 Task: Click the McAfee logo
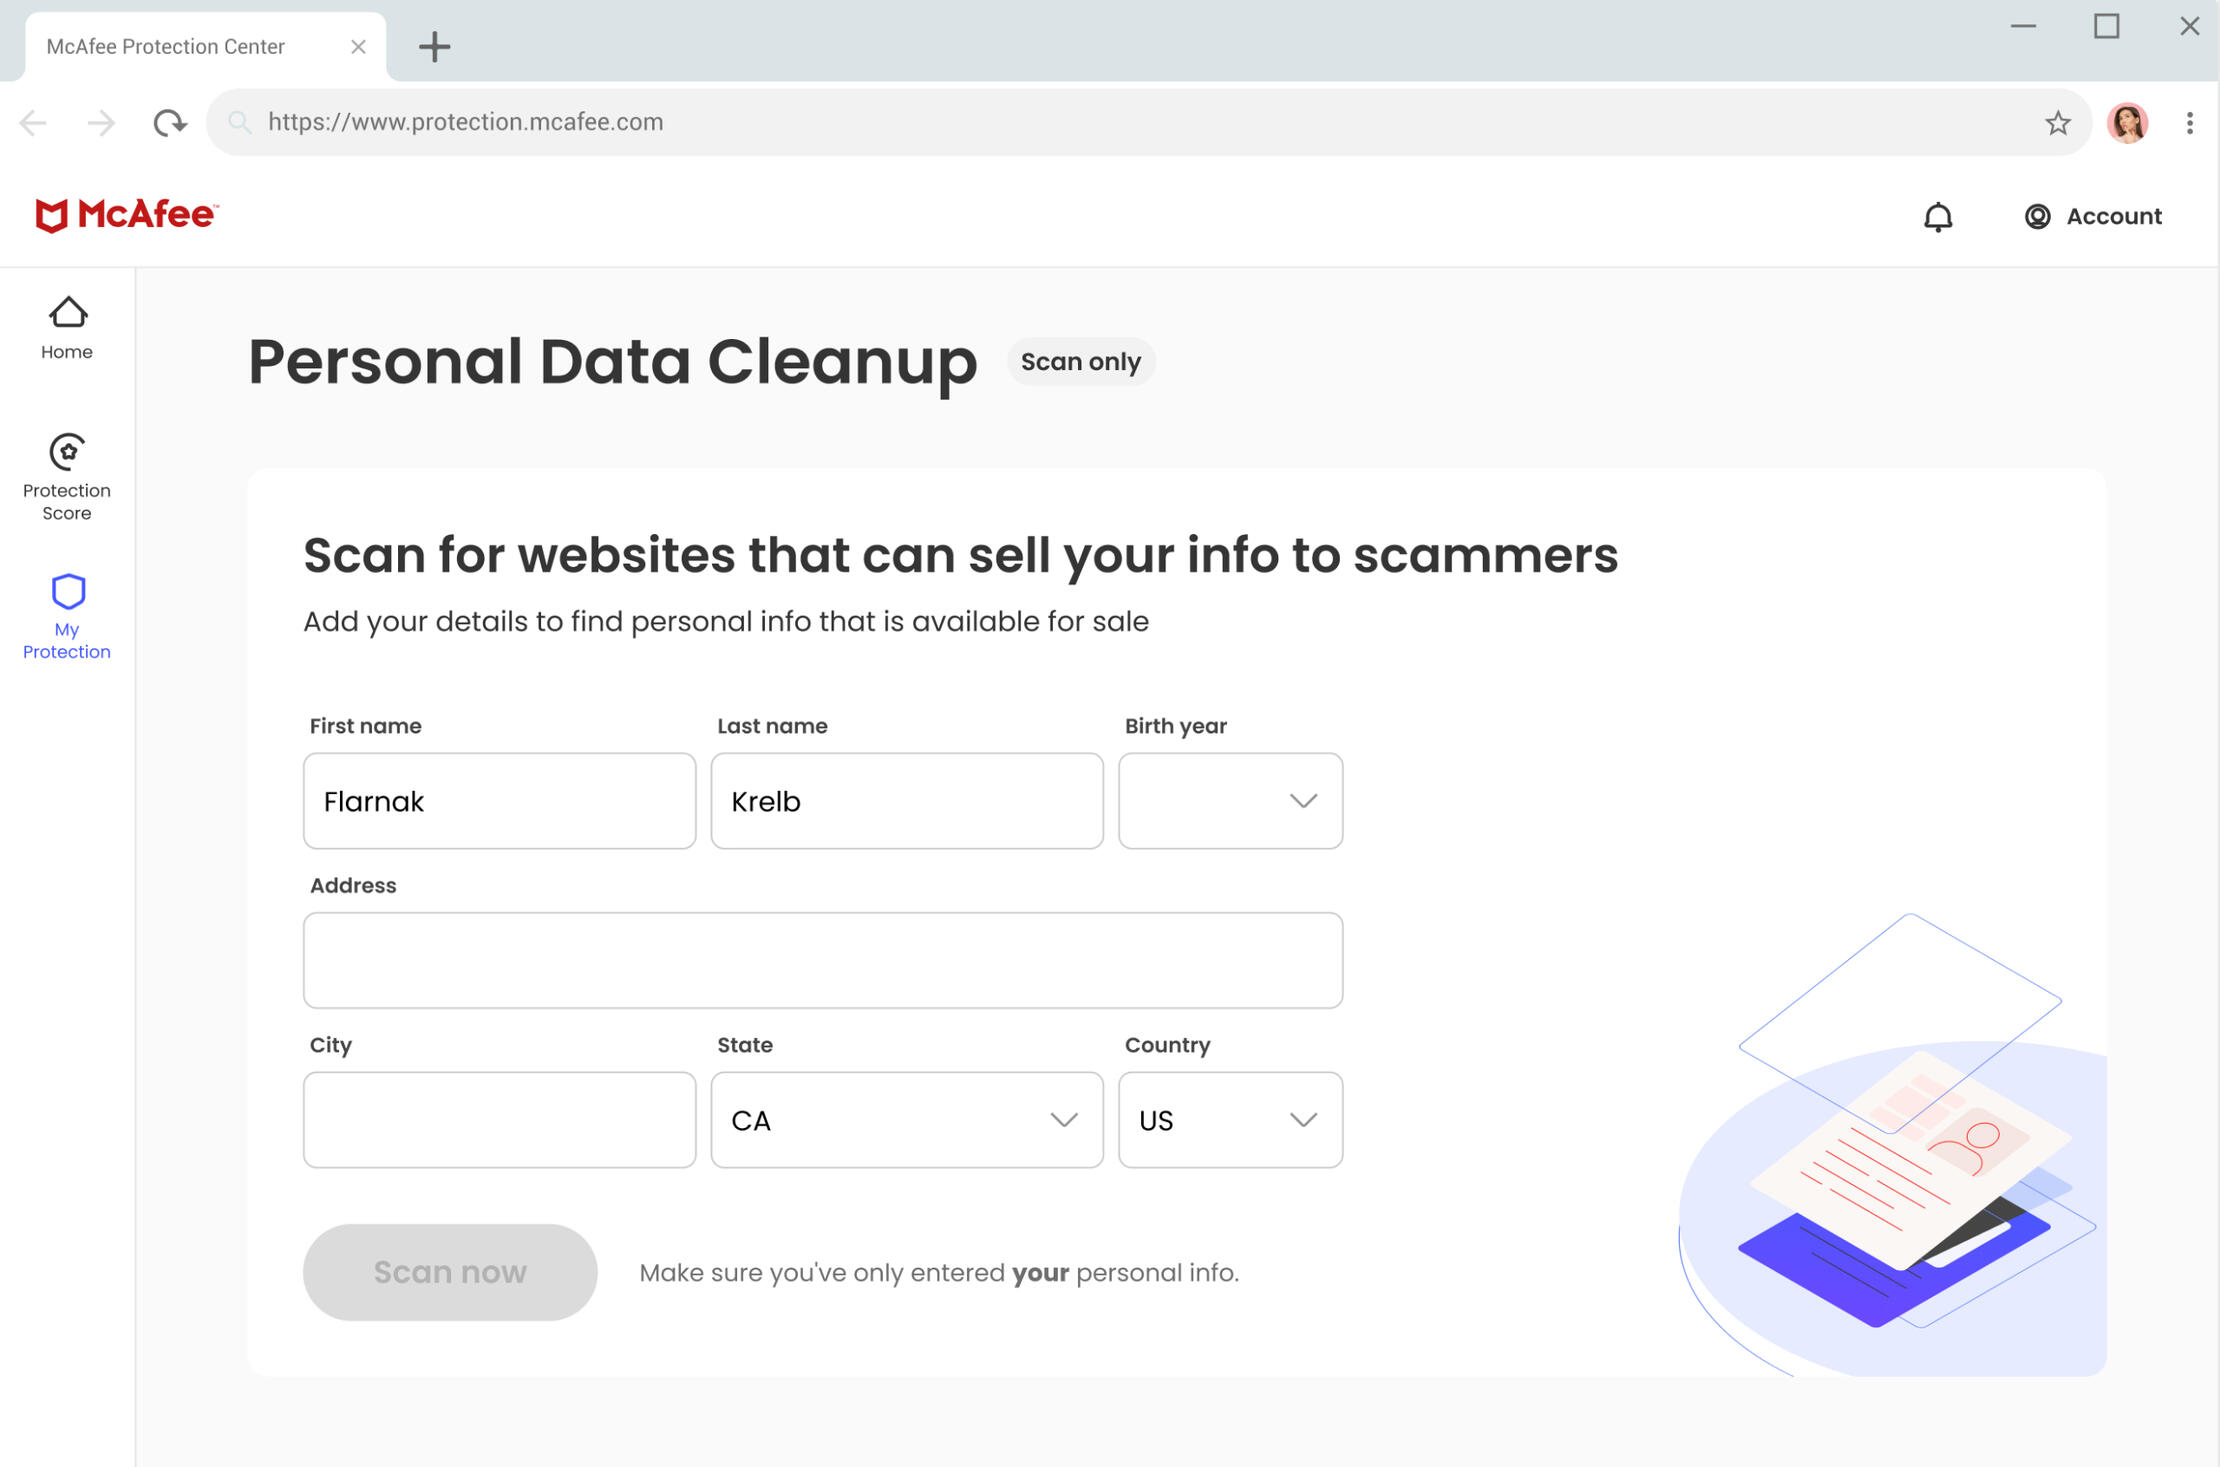pos(126,215)
